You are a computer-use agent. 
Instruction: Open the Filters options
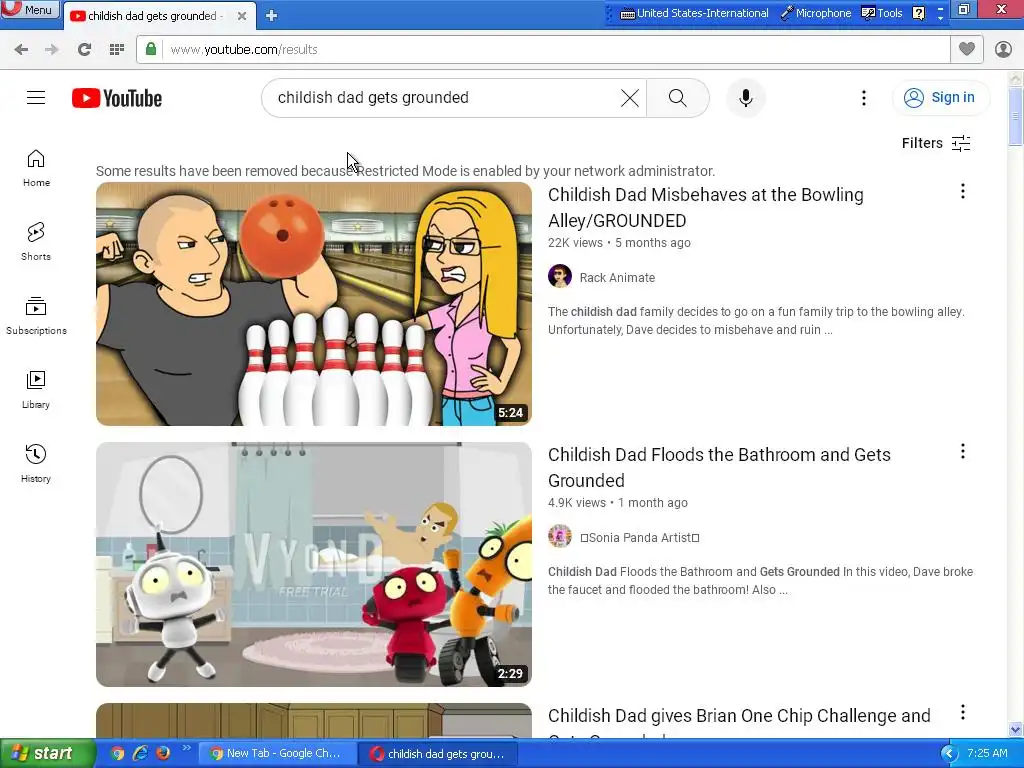point(936,143)
